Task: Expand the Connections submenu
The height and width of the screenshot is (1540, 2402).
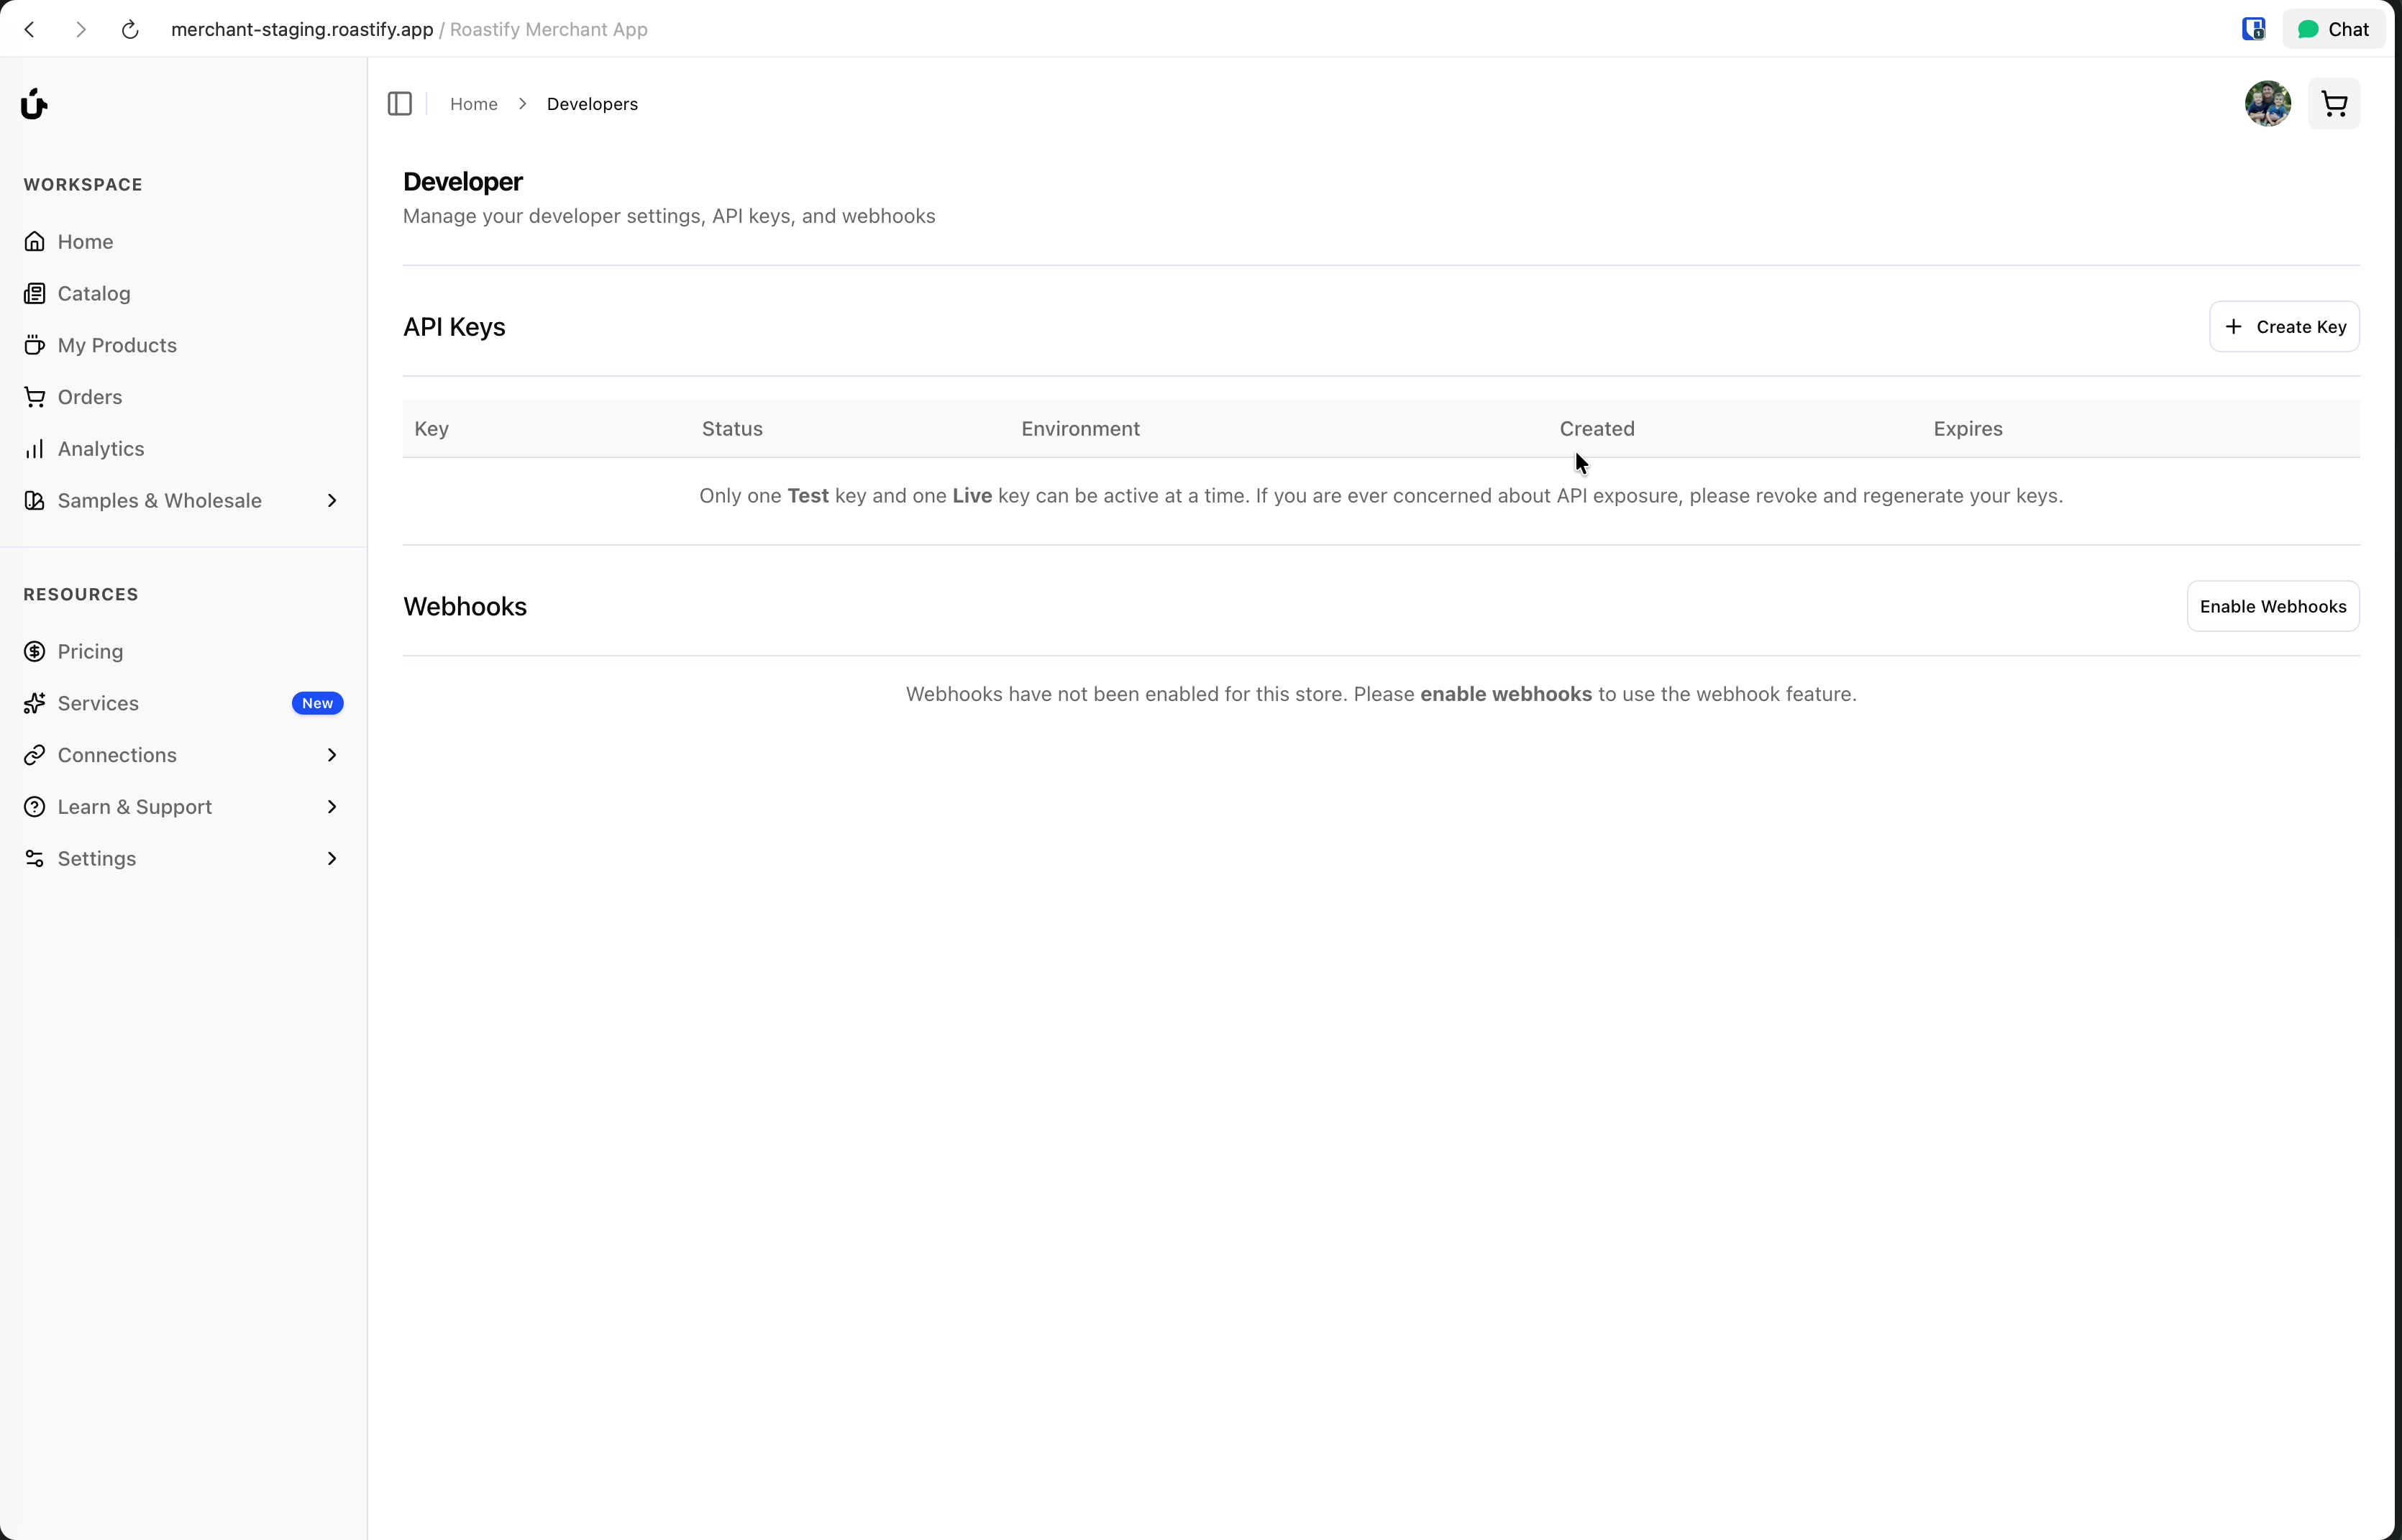Action: point(331,755)
